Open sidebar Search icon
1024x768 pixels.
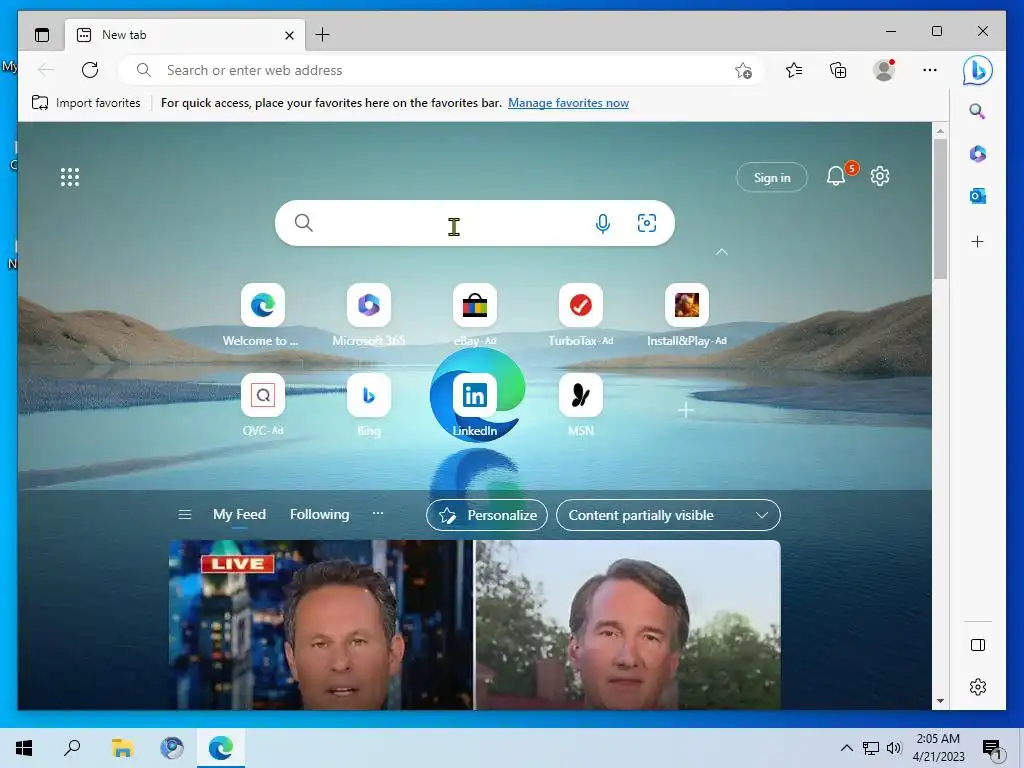[977, 111]
